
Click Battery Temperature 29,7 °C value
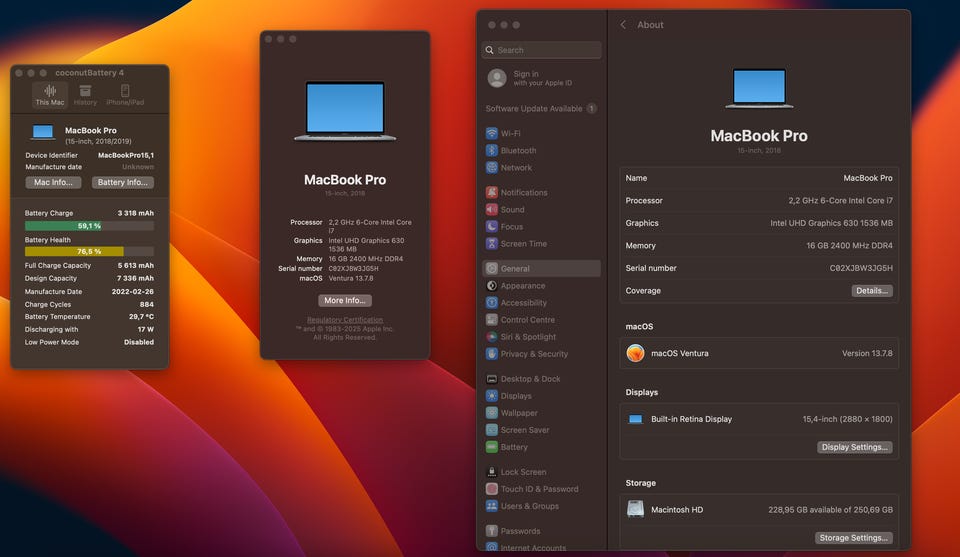(x=141, y=317)
